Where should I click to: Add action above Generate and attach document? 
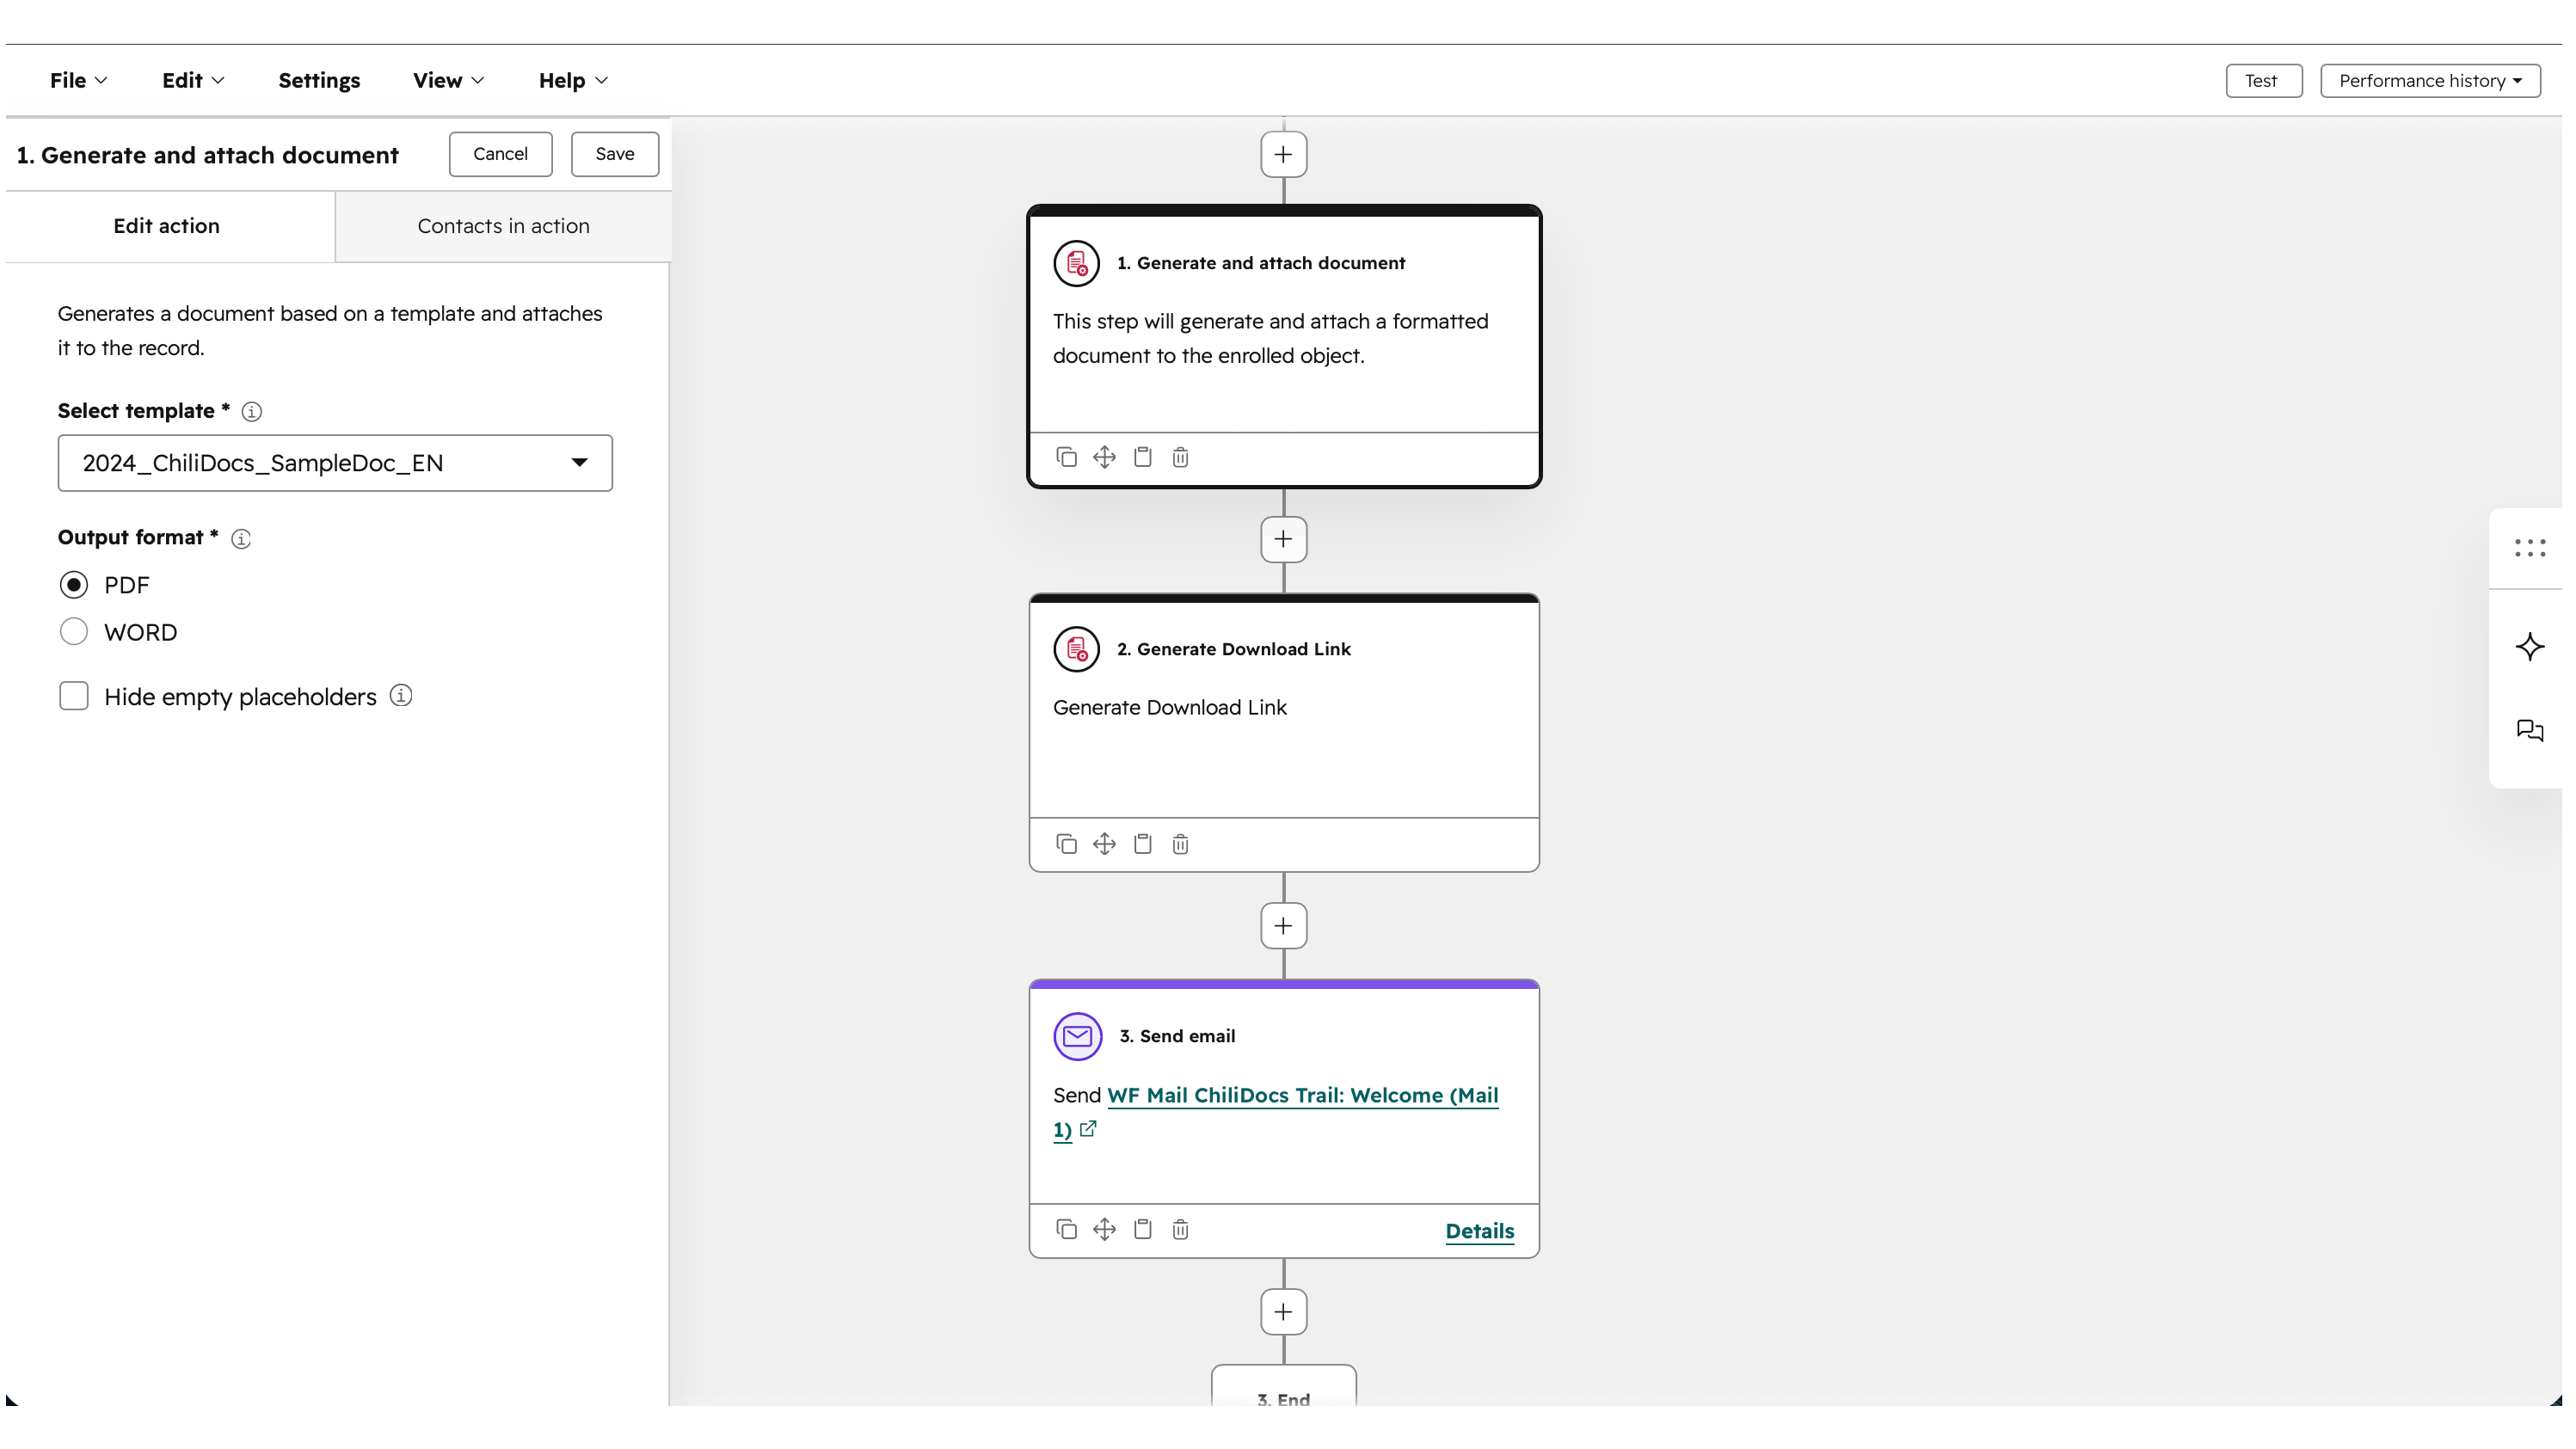(x=1283, y=155)
